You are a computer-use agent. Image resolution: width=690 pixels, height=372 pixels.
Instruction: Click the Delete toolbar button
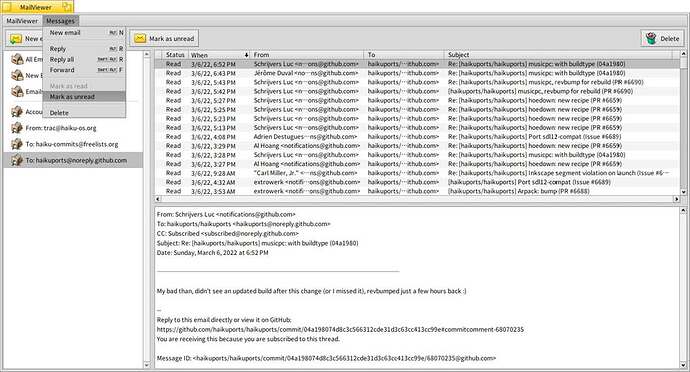[662, 39]
